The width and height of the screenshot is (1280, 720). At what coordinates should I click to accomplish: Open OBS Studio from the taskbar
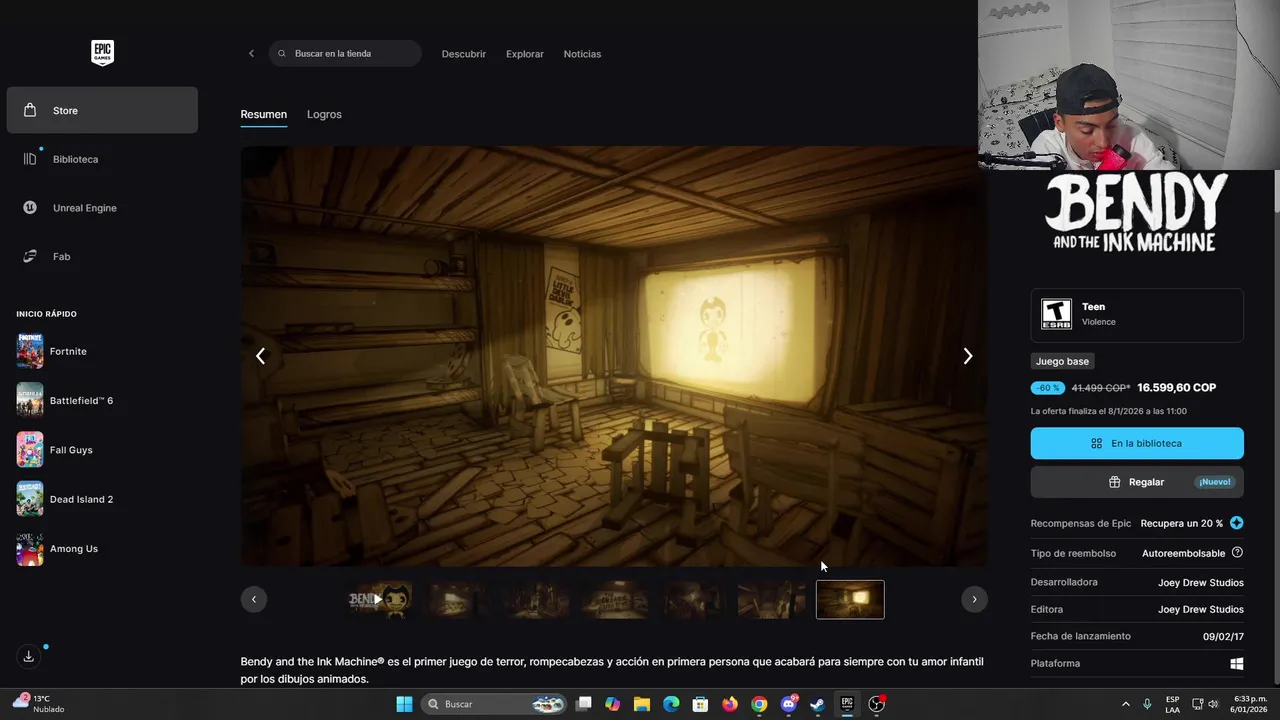click(877, 704)
